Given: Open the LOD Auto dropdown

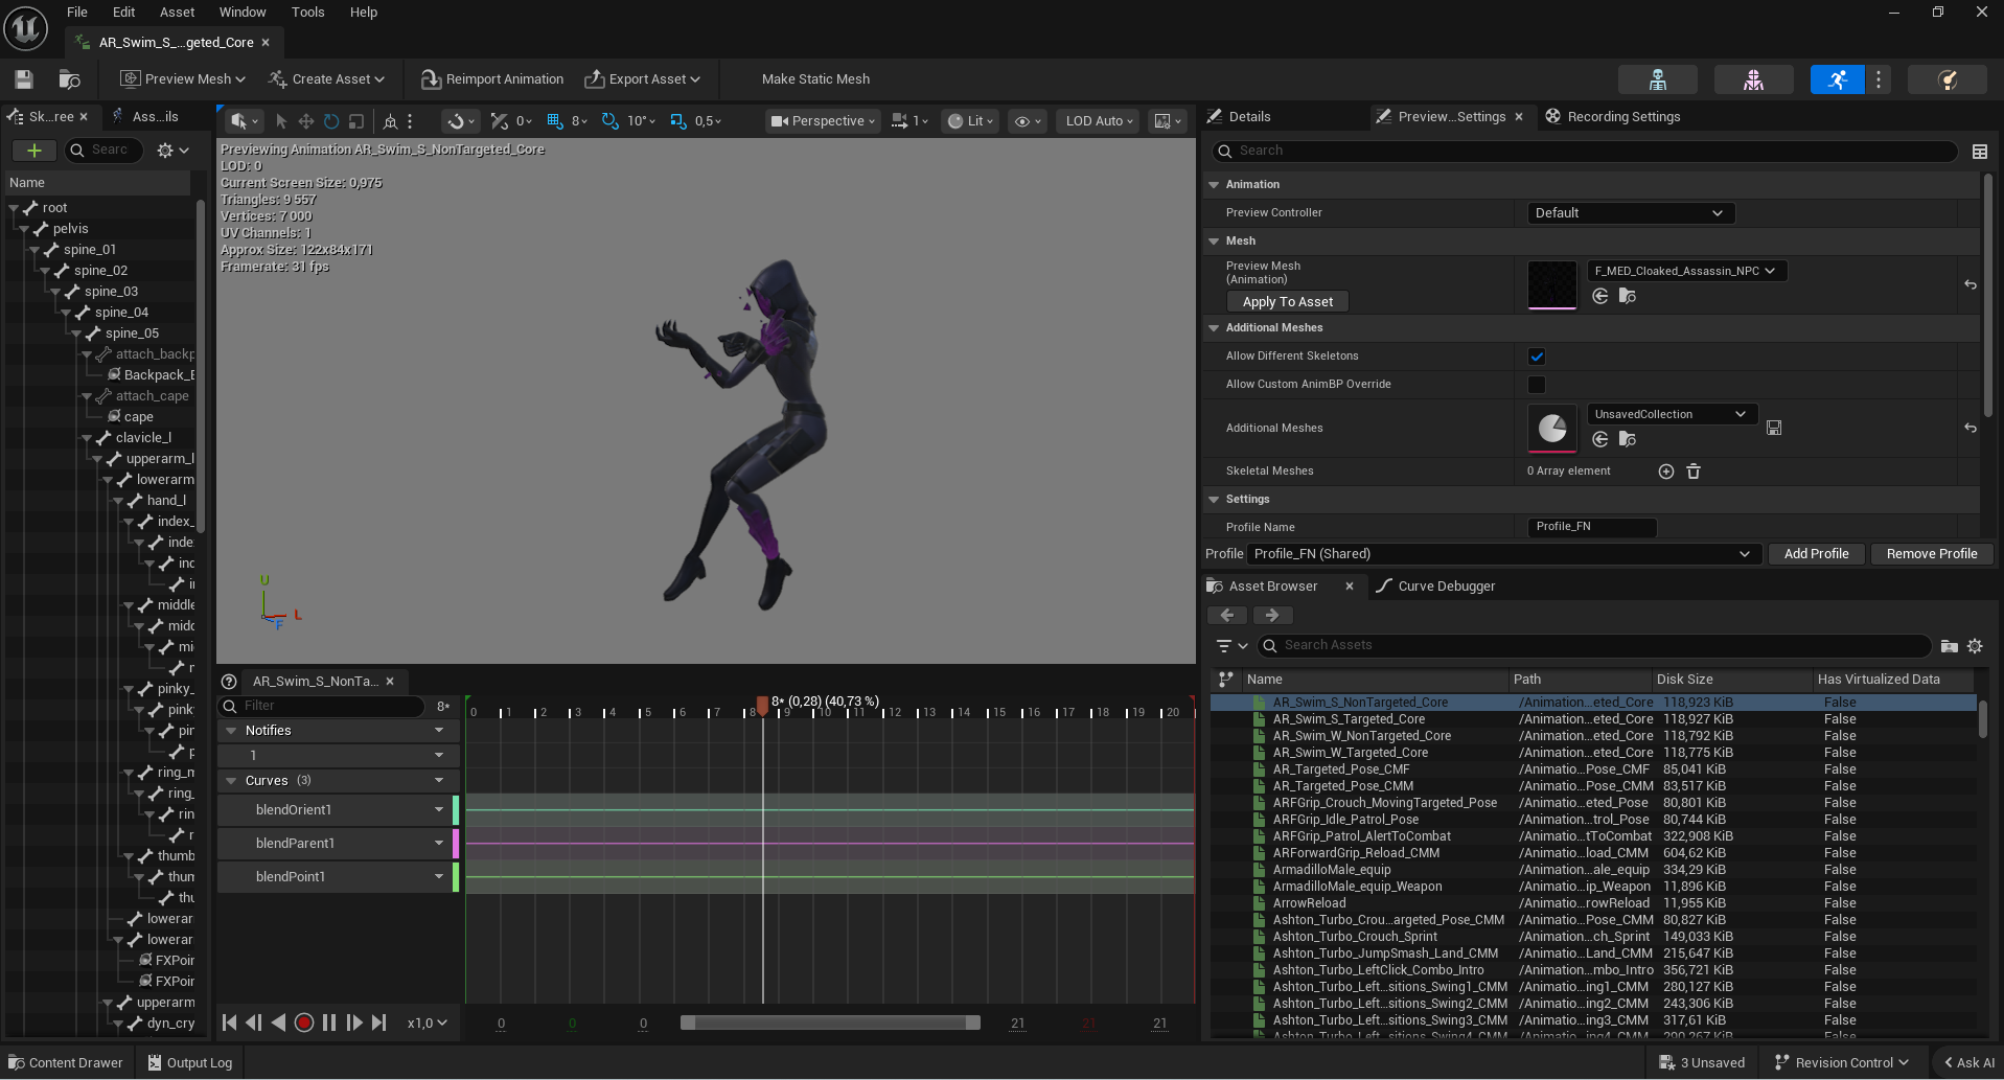Looking at the screenshot, I should click(1097, 121).
